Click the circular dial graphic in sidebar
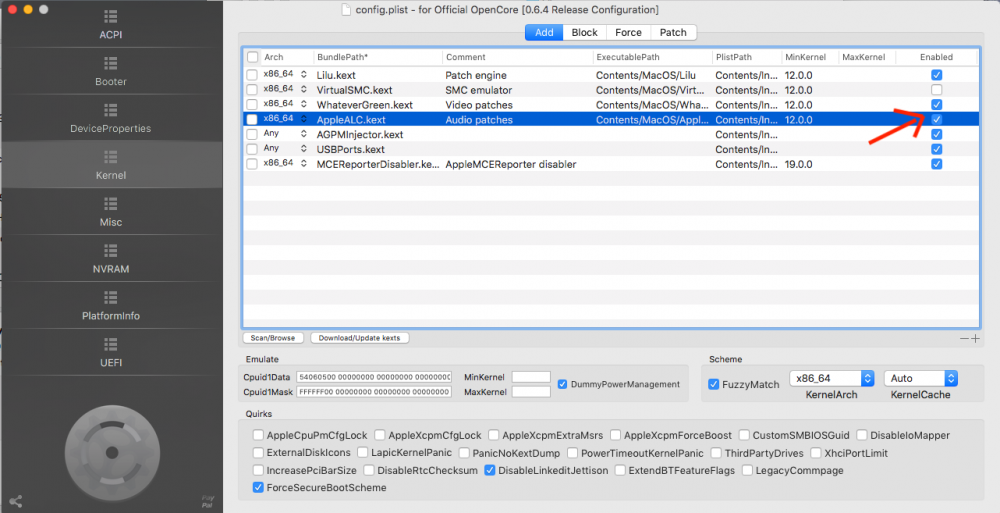 (112, 452)
